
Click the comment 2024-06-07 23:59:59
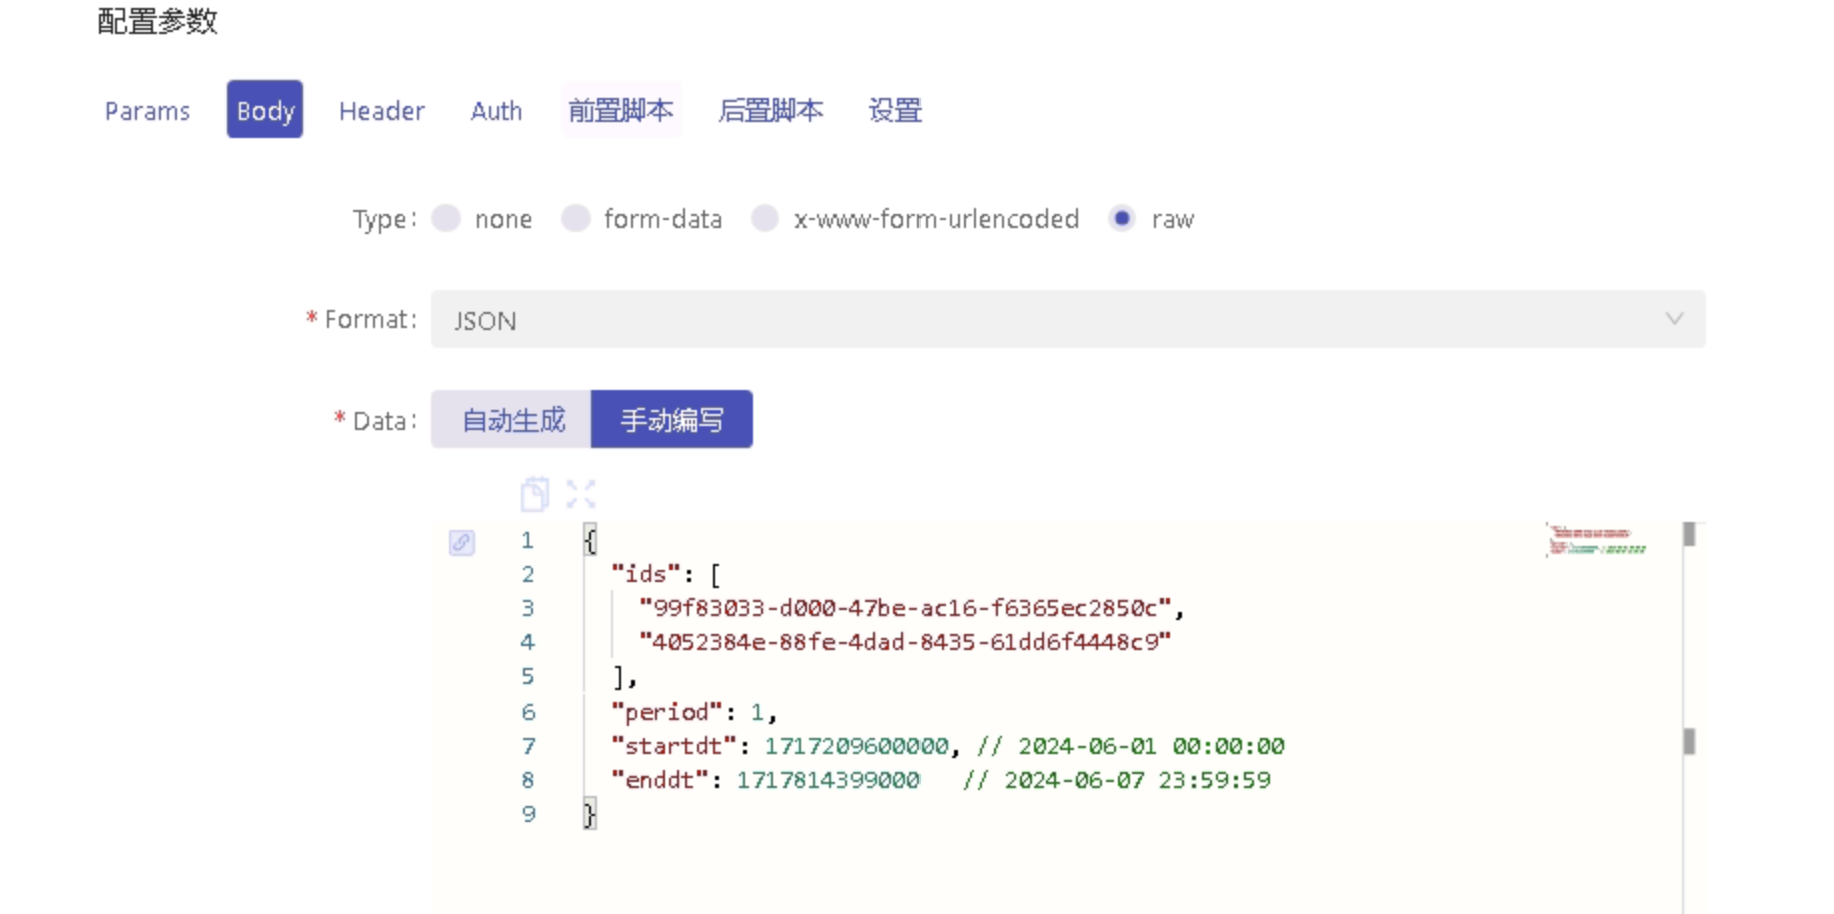click(x=1116, y=780)
